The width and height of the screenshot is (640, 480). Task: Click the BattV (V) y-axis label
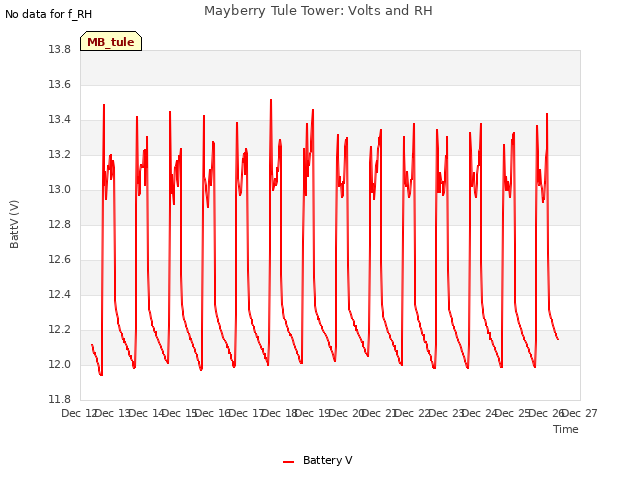pos(14,224)
